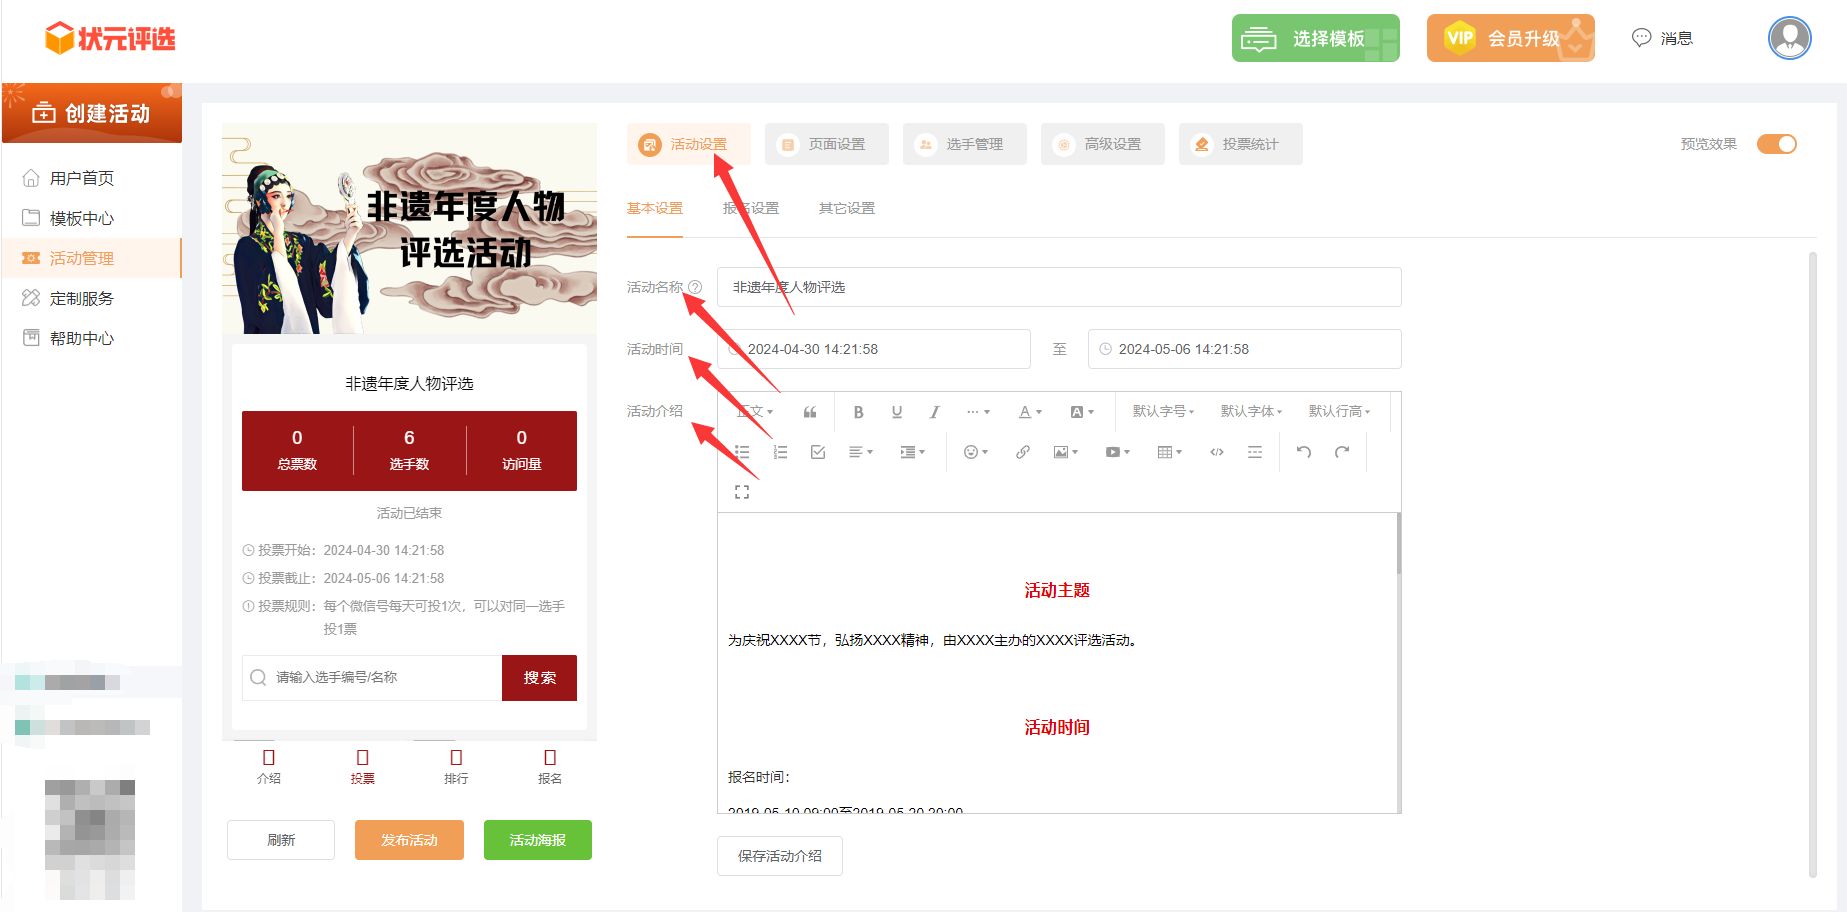
Task: Open the code view icon
Action: 1217,452
